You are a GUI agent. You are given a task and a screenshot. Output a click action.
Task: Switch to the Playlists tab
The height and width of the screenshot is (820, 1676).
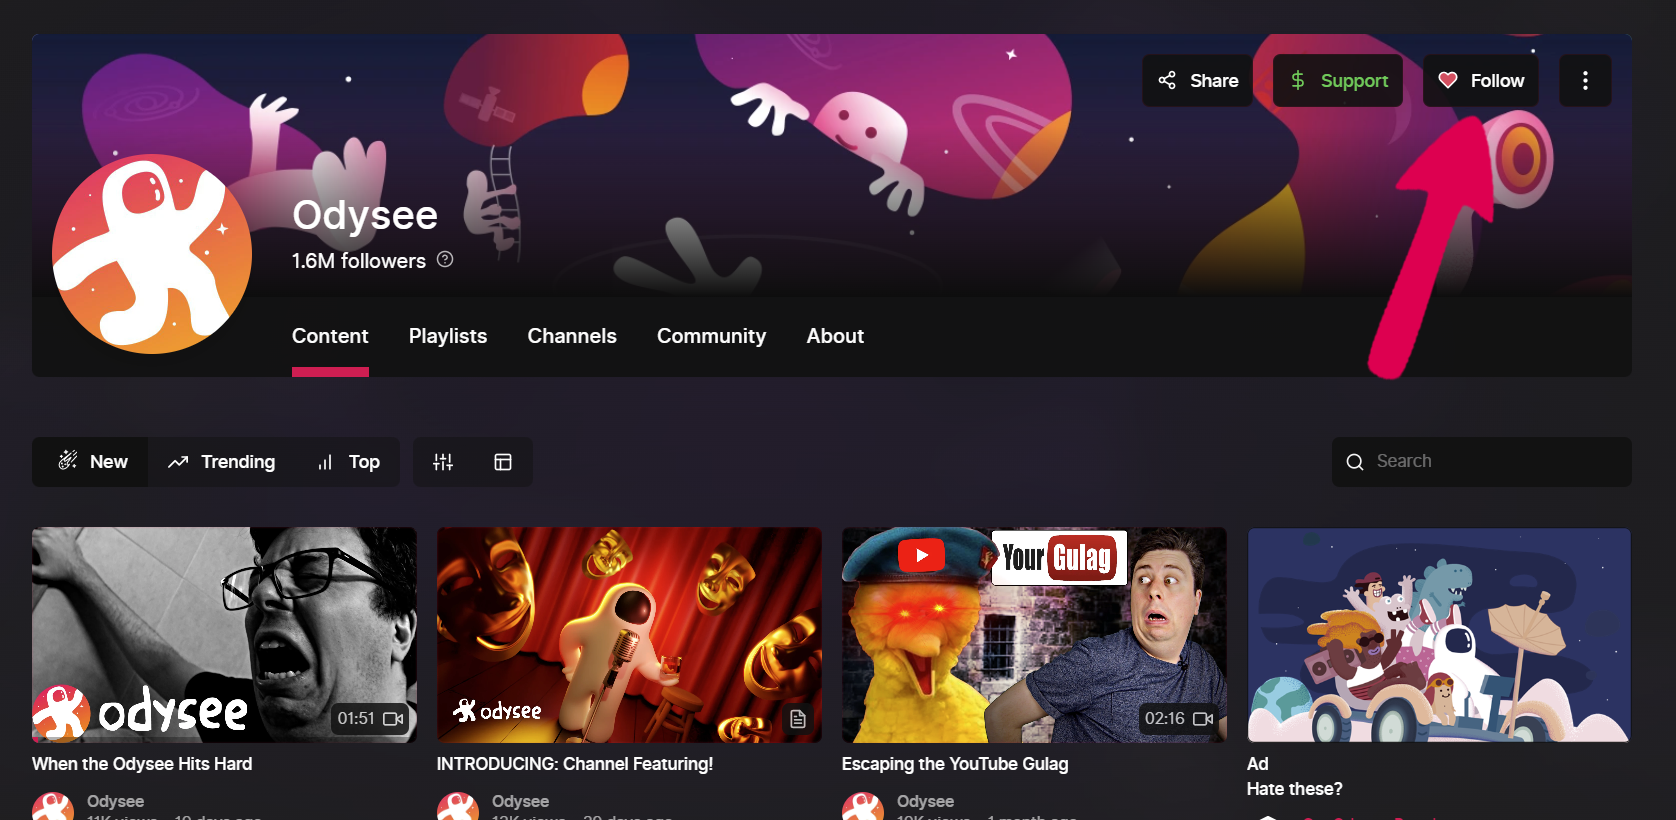click(448, 336)
